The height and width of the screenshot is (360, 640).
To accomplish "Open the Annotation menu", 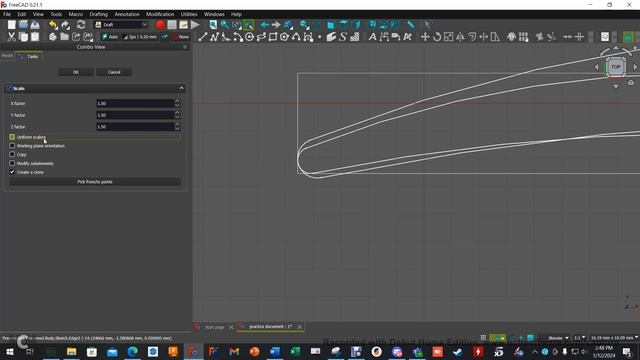I will [127, 14].
